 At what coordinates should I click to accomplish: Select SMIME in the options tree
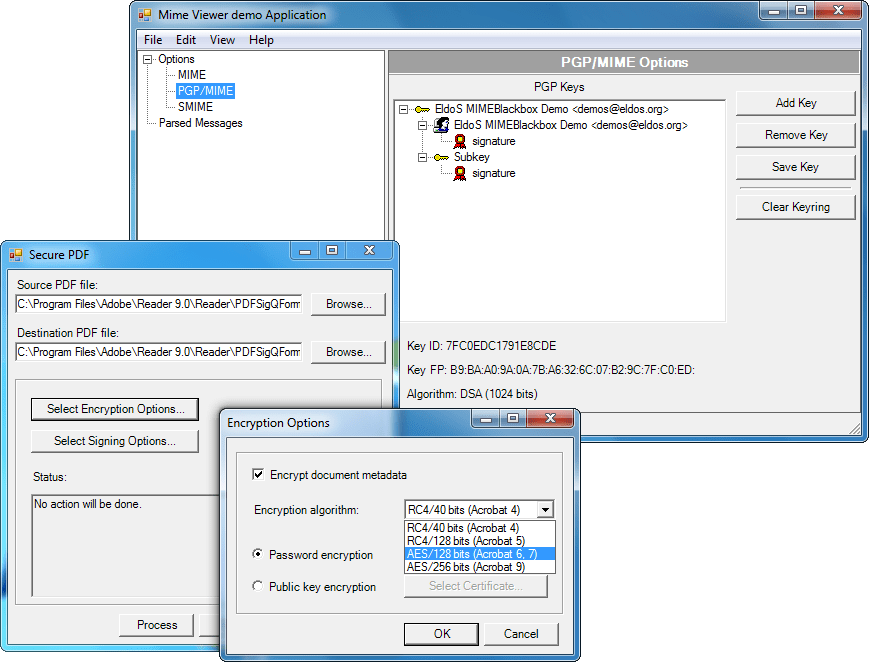(195, 107)
